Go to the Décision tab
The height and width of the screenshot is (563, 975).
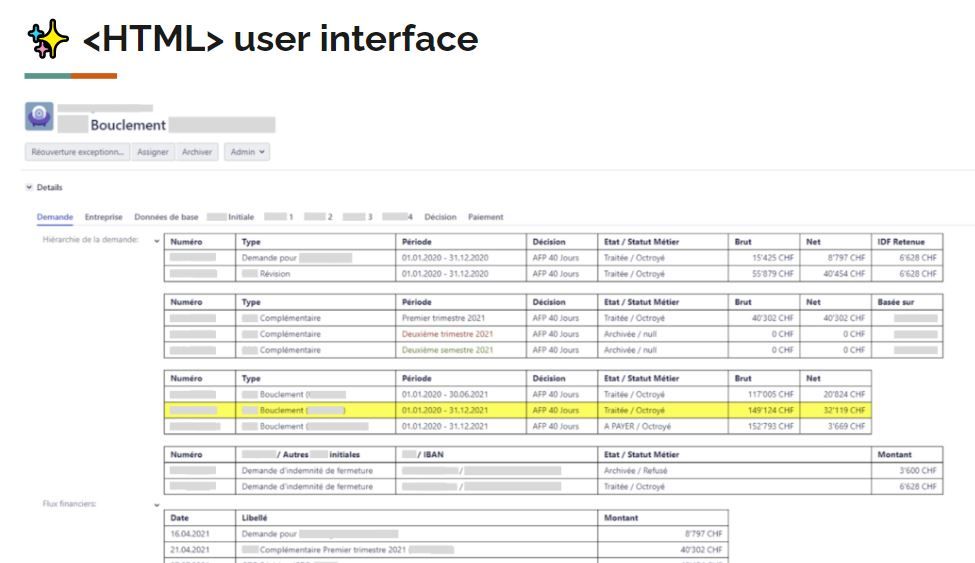(x=440, y=217)
